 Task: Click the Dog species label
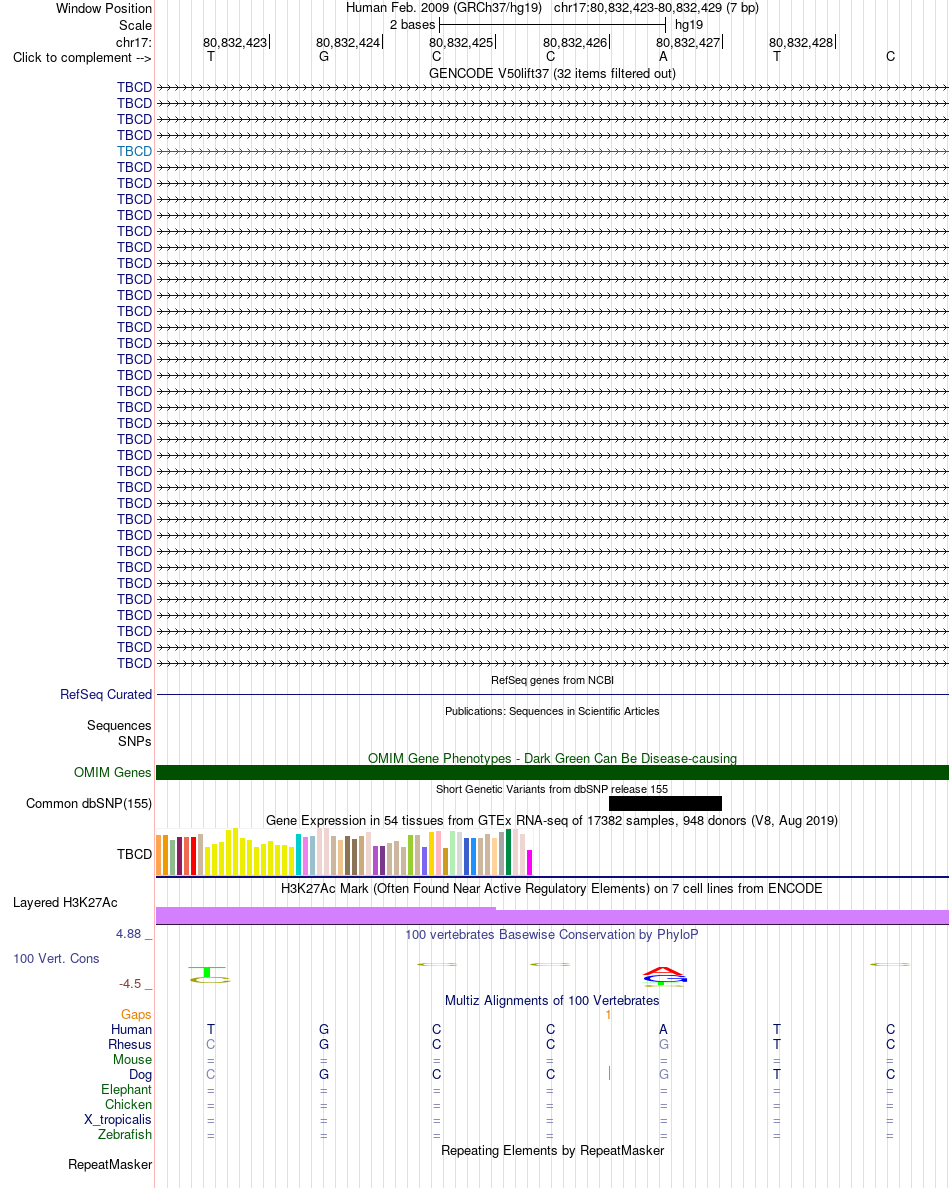[x=140, y=1075]
